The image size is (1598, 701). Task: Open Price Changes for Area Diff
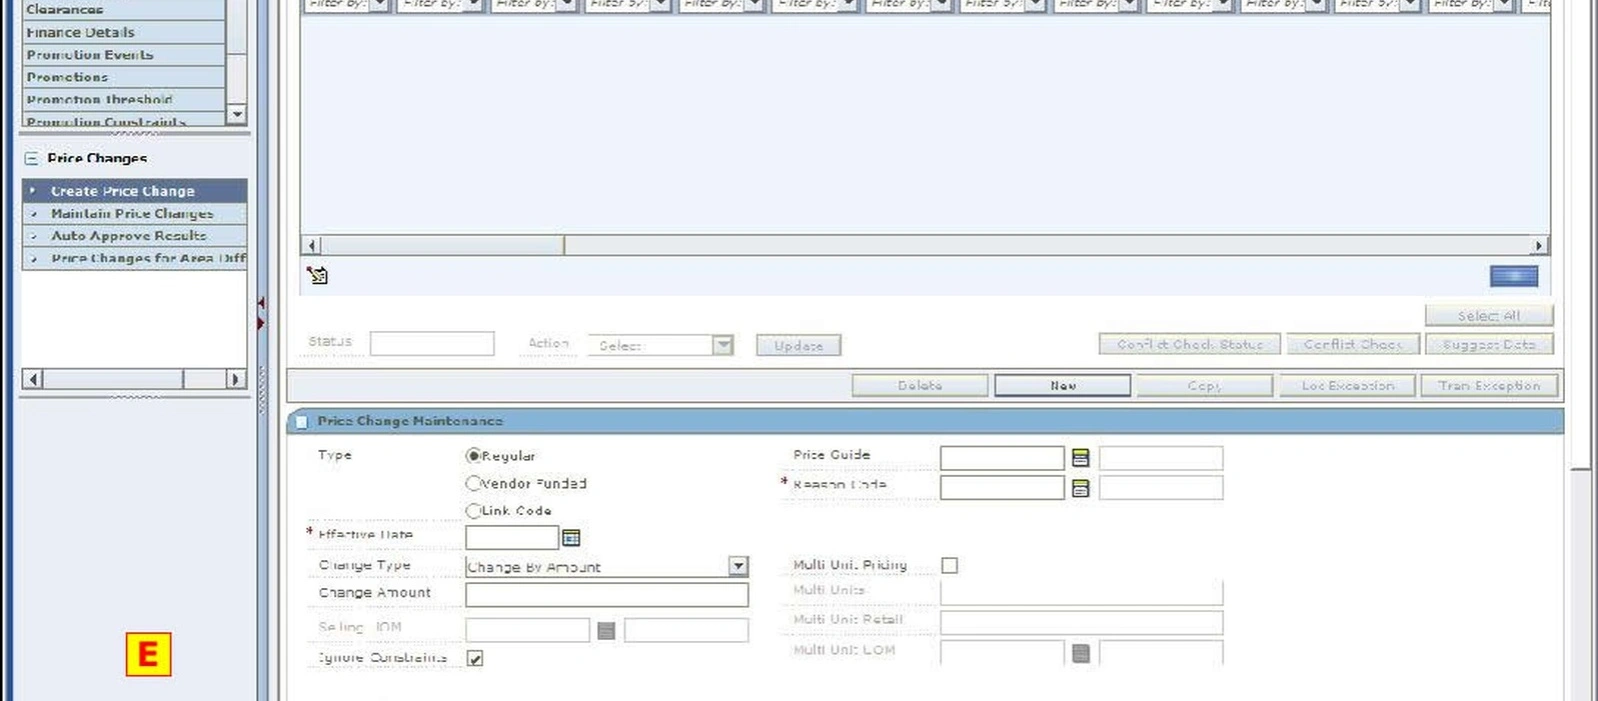click(134, 258)
